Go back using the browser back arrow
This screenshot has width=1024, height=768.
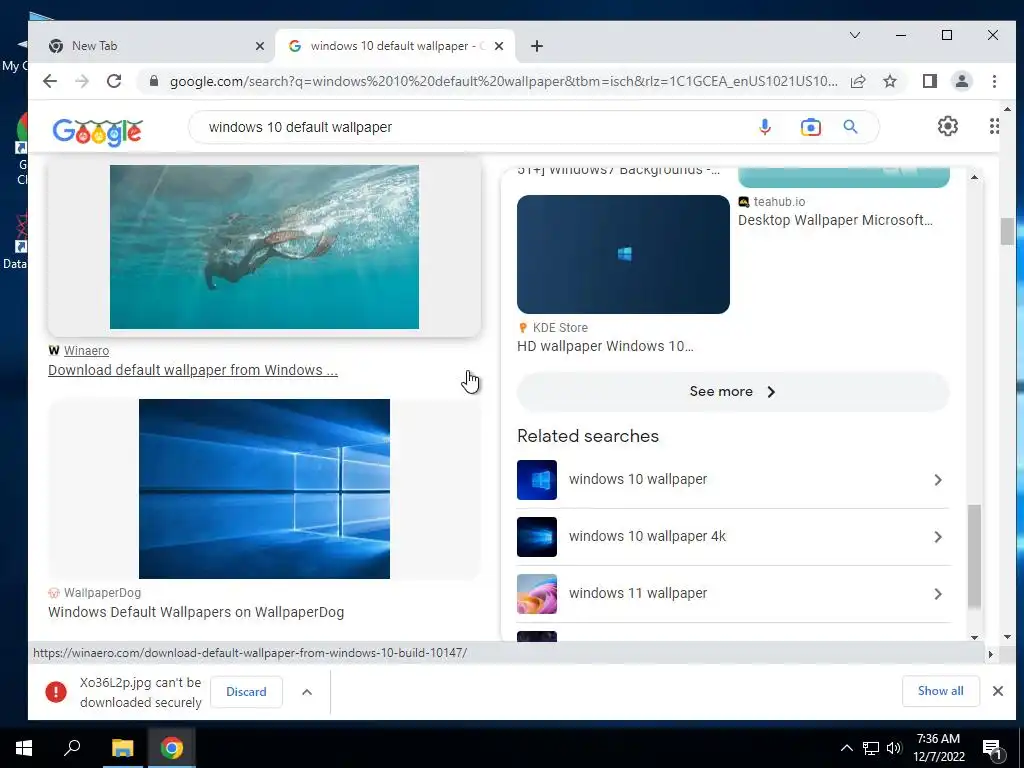pyautogui.click(x=50, y=81)
